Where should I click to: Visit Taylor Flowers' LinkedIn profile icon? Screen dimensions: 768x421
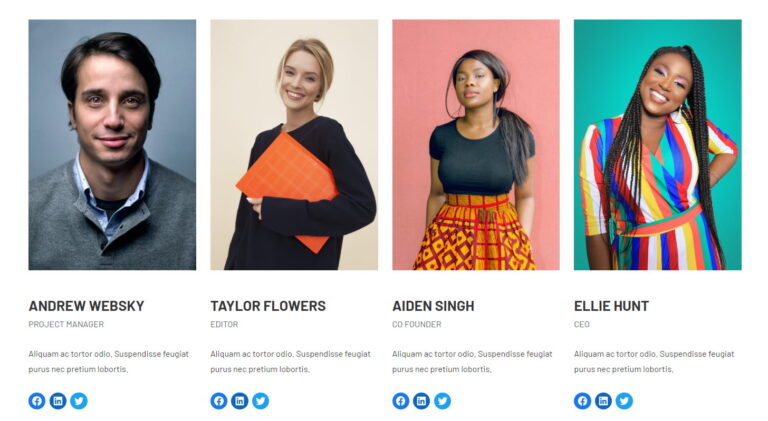click(240, 401)
